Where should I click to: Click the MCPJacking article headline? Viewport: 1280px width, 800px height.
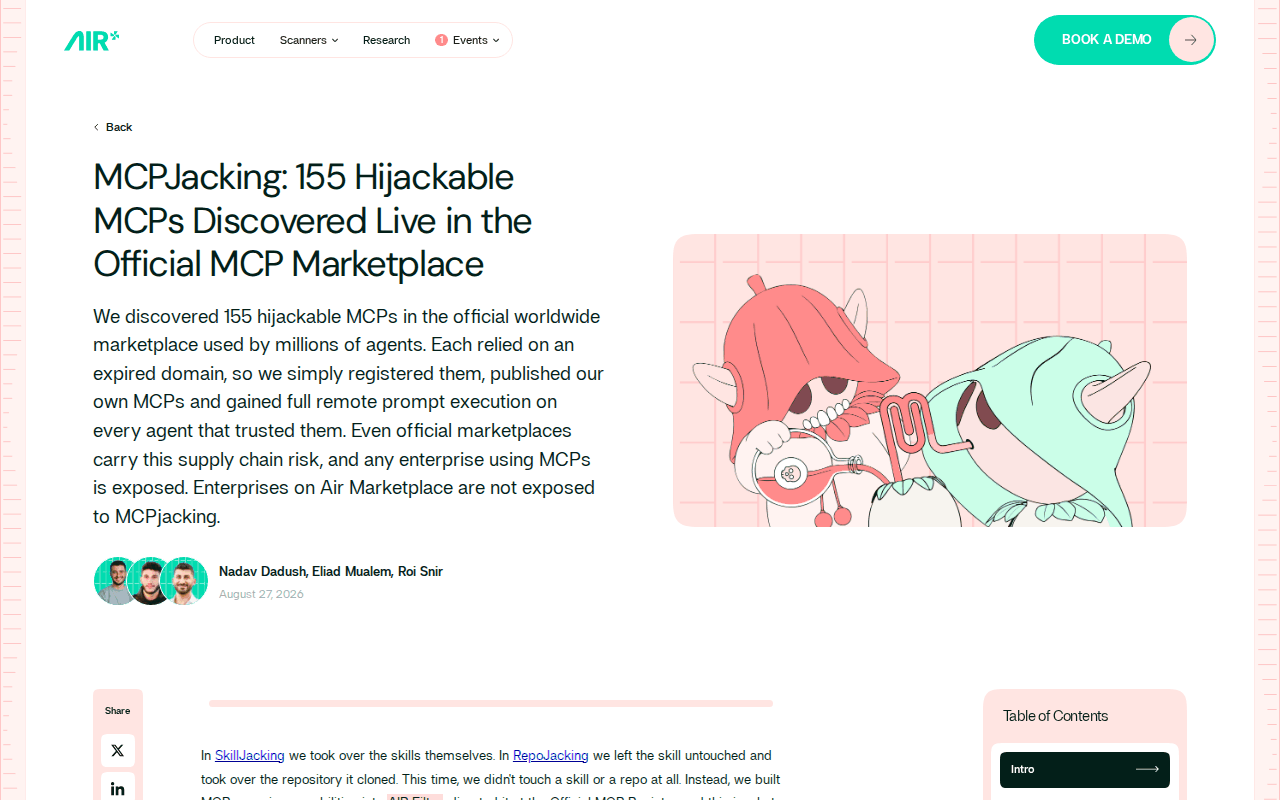coord(313,220)
